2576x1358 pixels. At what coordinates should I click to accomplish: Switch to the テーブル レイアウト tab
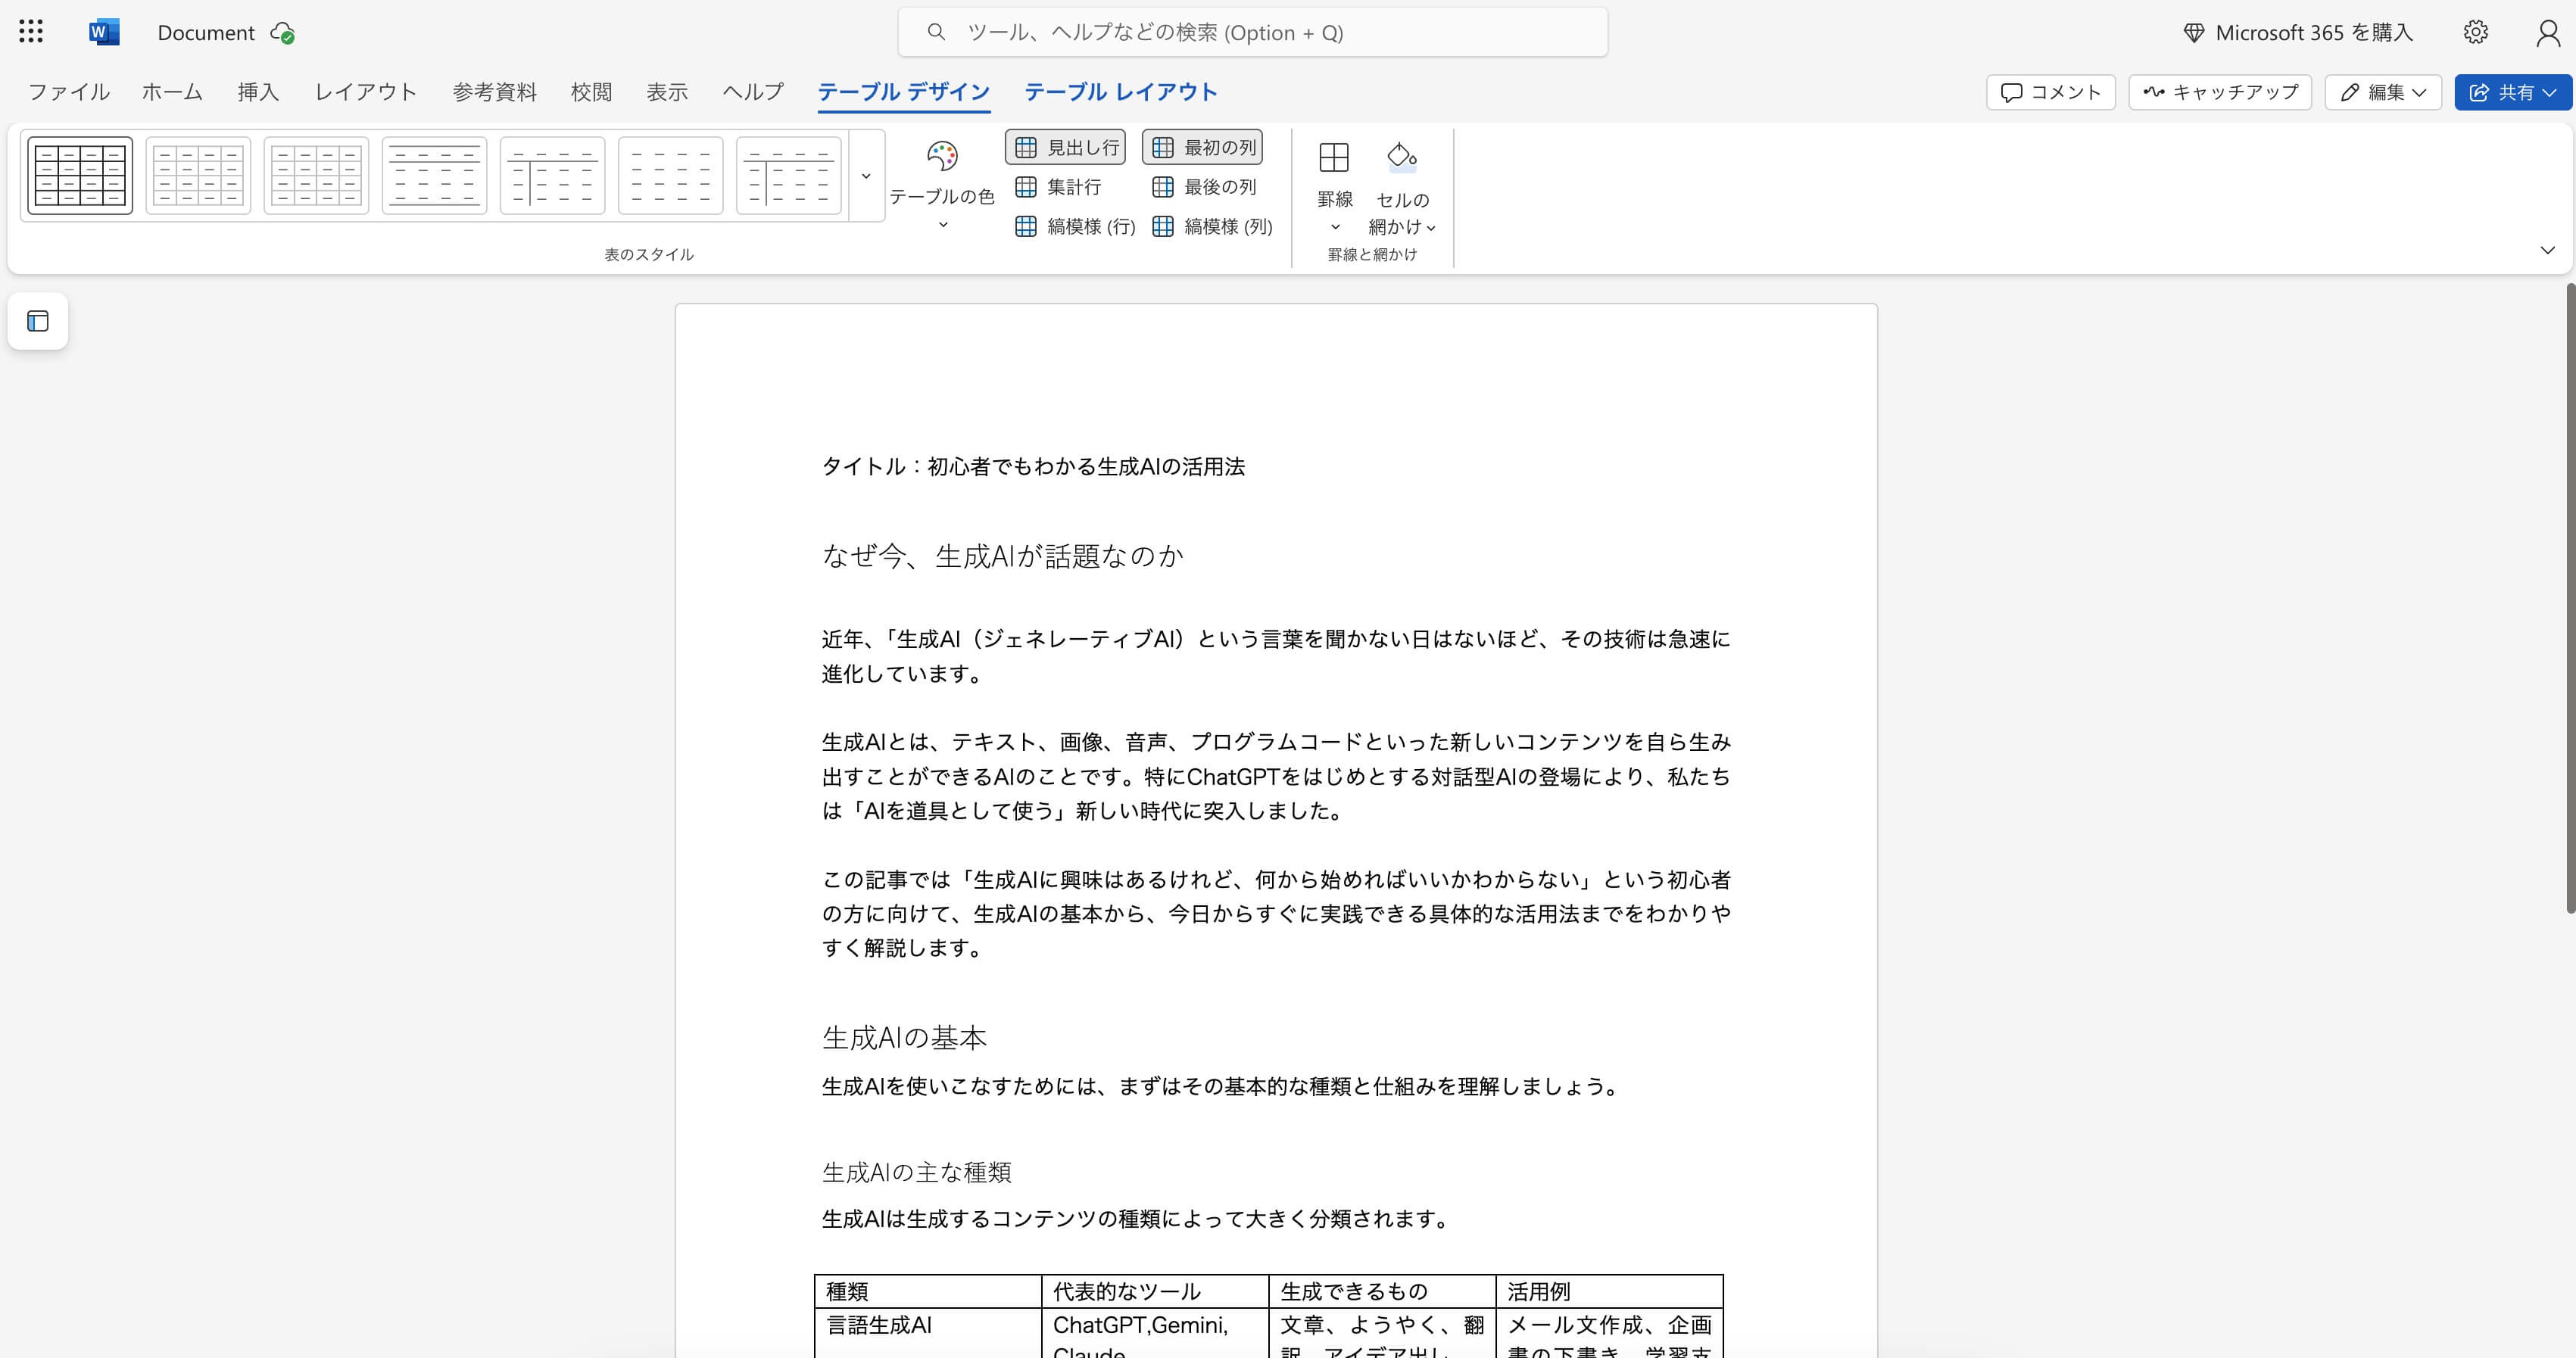pos(1119,92)
